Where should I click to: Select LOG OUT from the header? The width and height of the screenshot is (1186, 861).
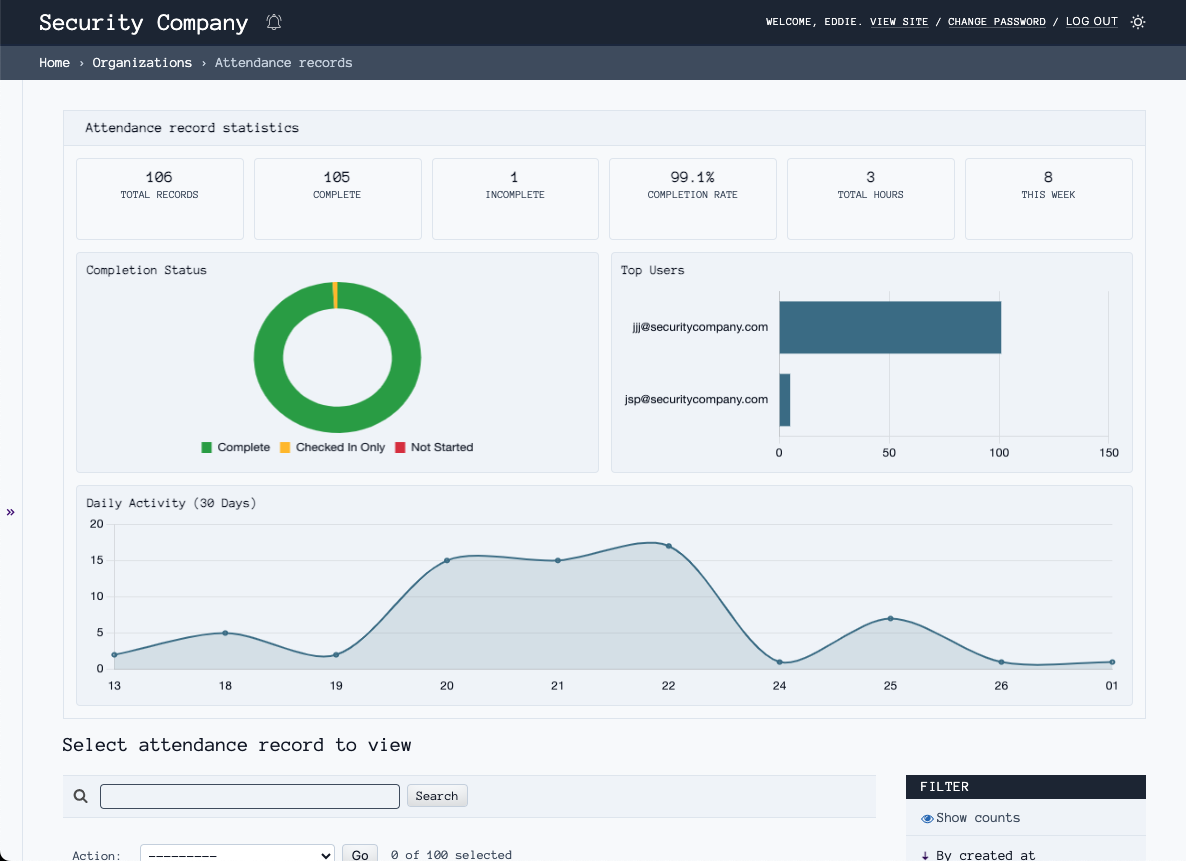pos(1091,21)
